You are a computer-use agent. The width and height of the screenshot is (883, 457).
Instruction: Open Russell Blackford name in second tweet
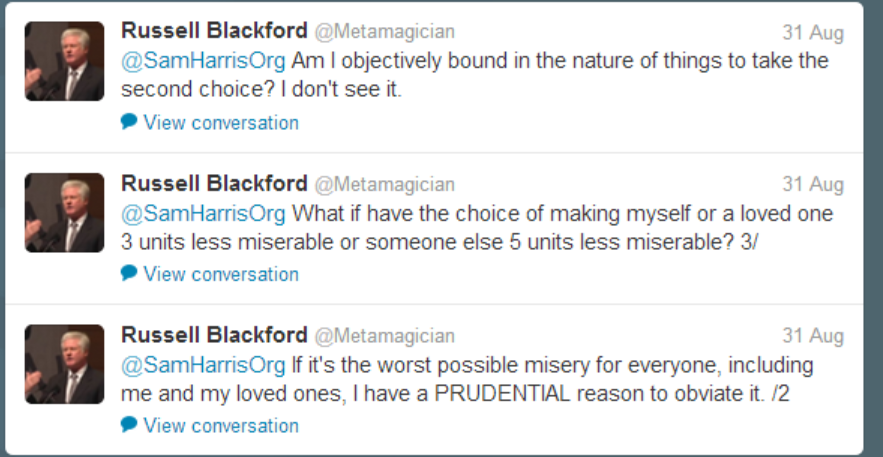coord(214,183)
